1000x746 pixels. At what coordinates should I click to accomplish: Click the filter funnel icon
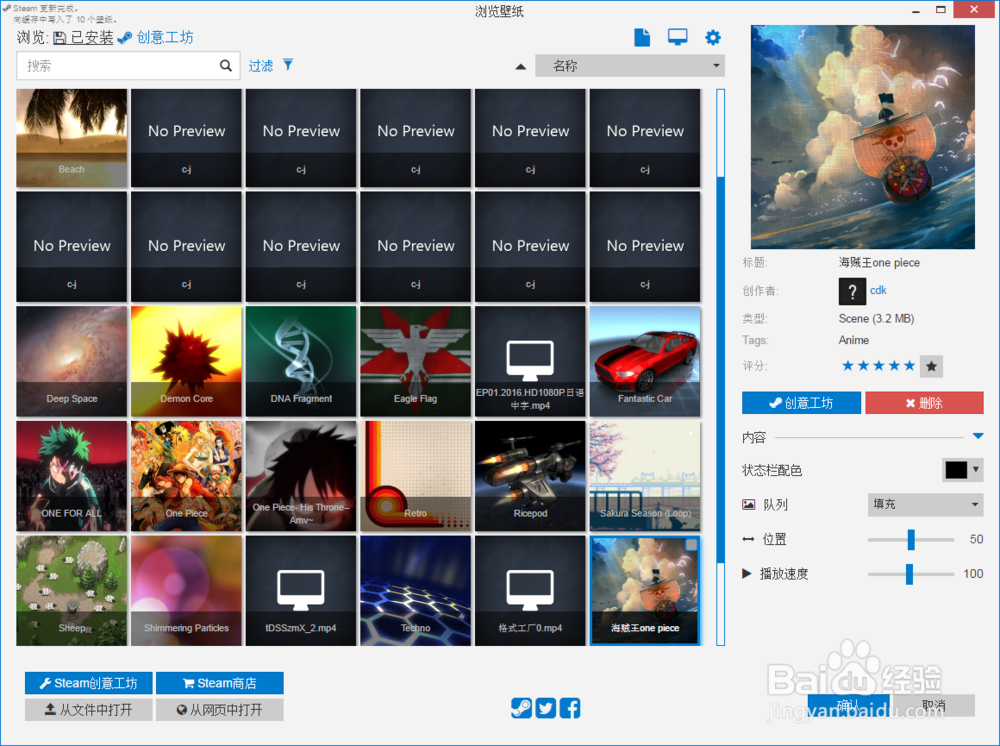tap(288, 64)
